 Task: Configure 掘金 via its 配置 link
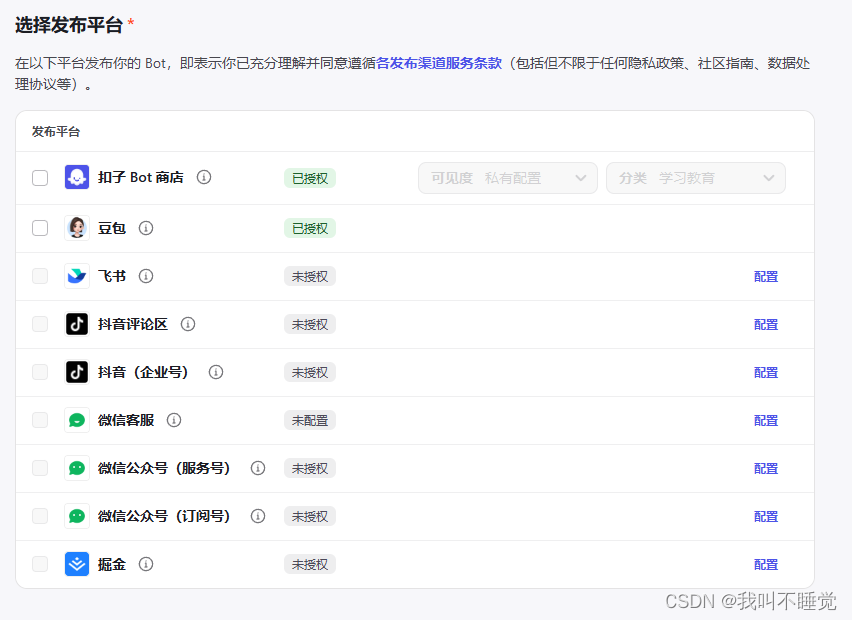pos(766,565)
